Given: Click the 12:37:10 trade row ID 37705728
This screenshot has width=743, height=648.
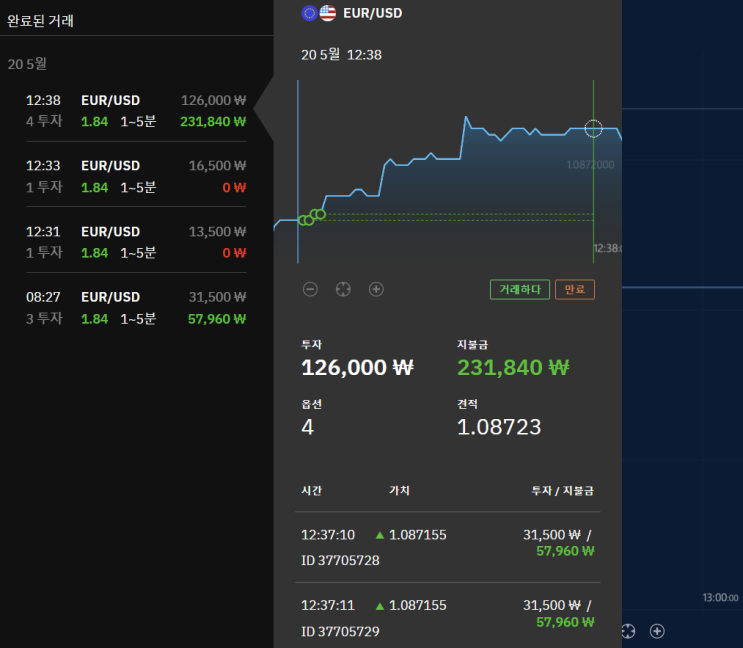Looking at the screenshot, I should (x=447, y=548).
